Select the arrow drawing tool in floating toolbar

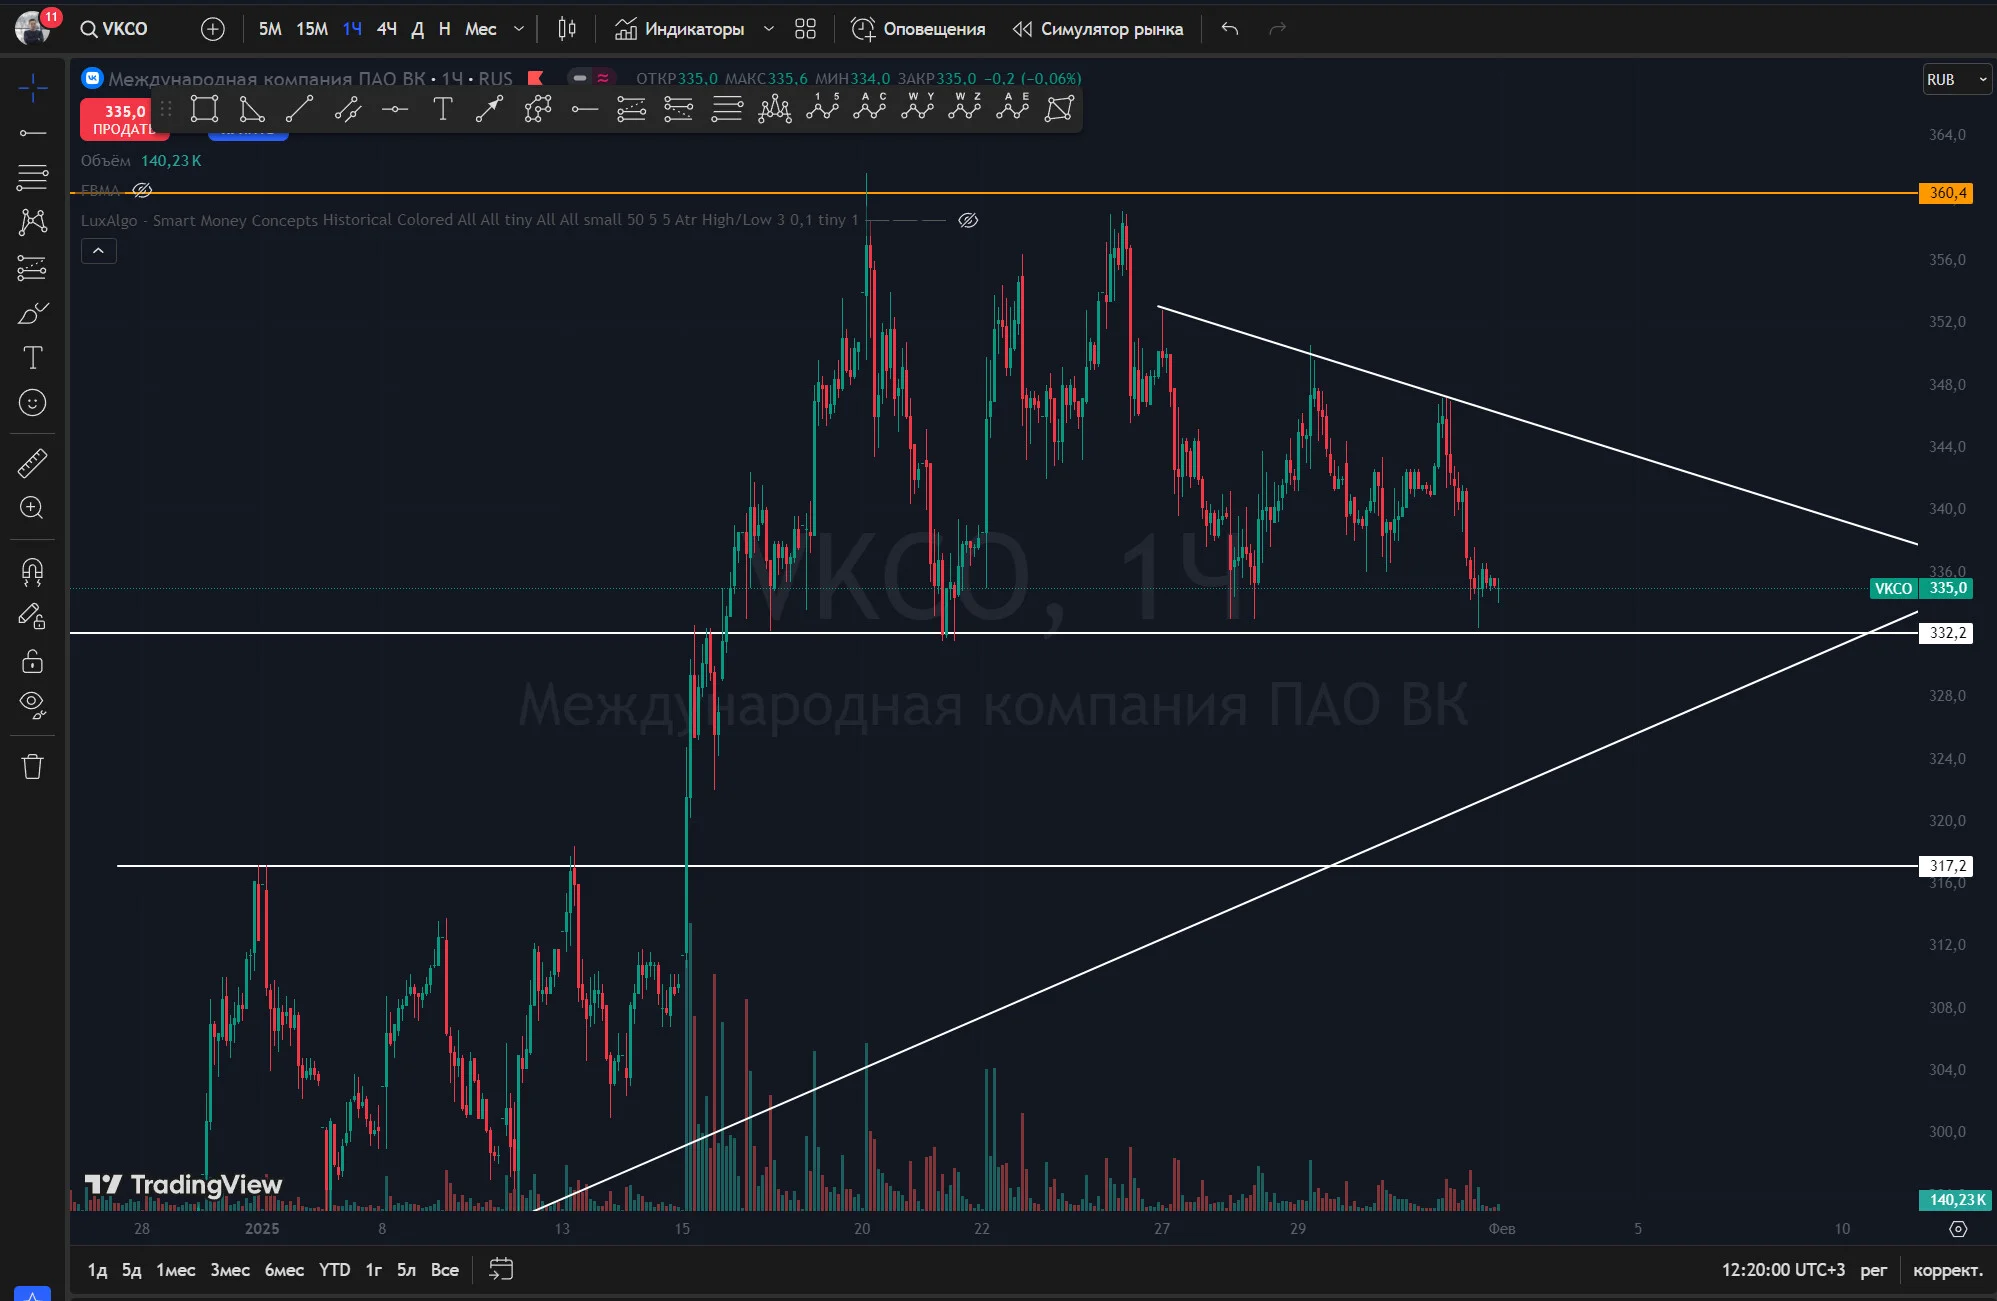(x=489, y=109)
